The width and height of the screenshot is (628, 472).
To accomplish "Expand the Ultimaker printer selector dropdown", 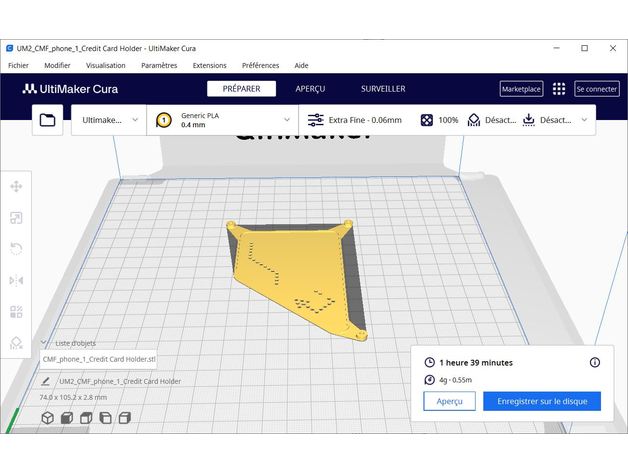I will click(108, 120).
